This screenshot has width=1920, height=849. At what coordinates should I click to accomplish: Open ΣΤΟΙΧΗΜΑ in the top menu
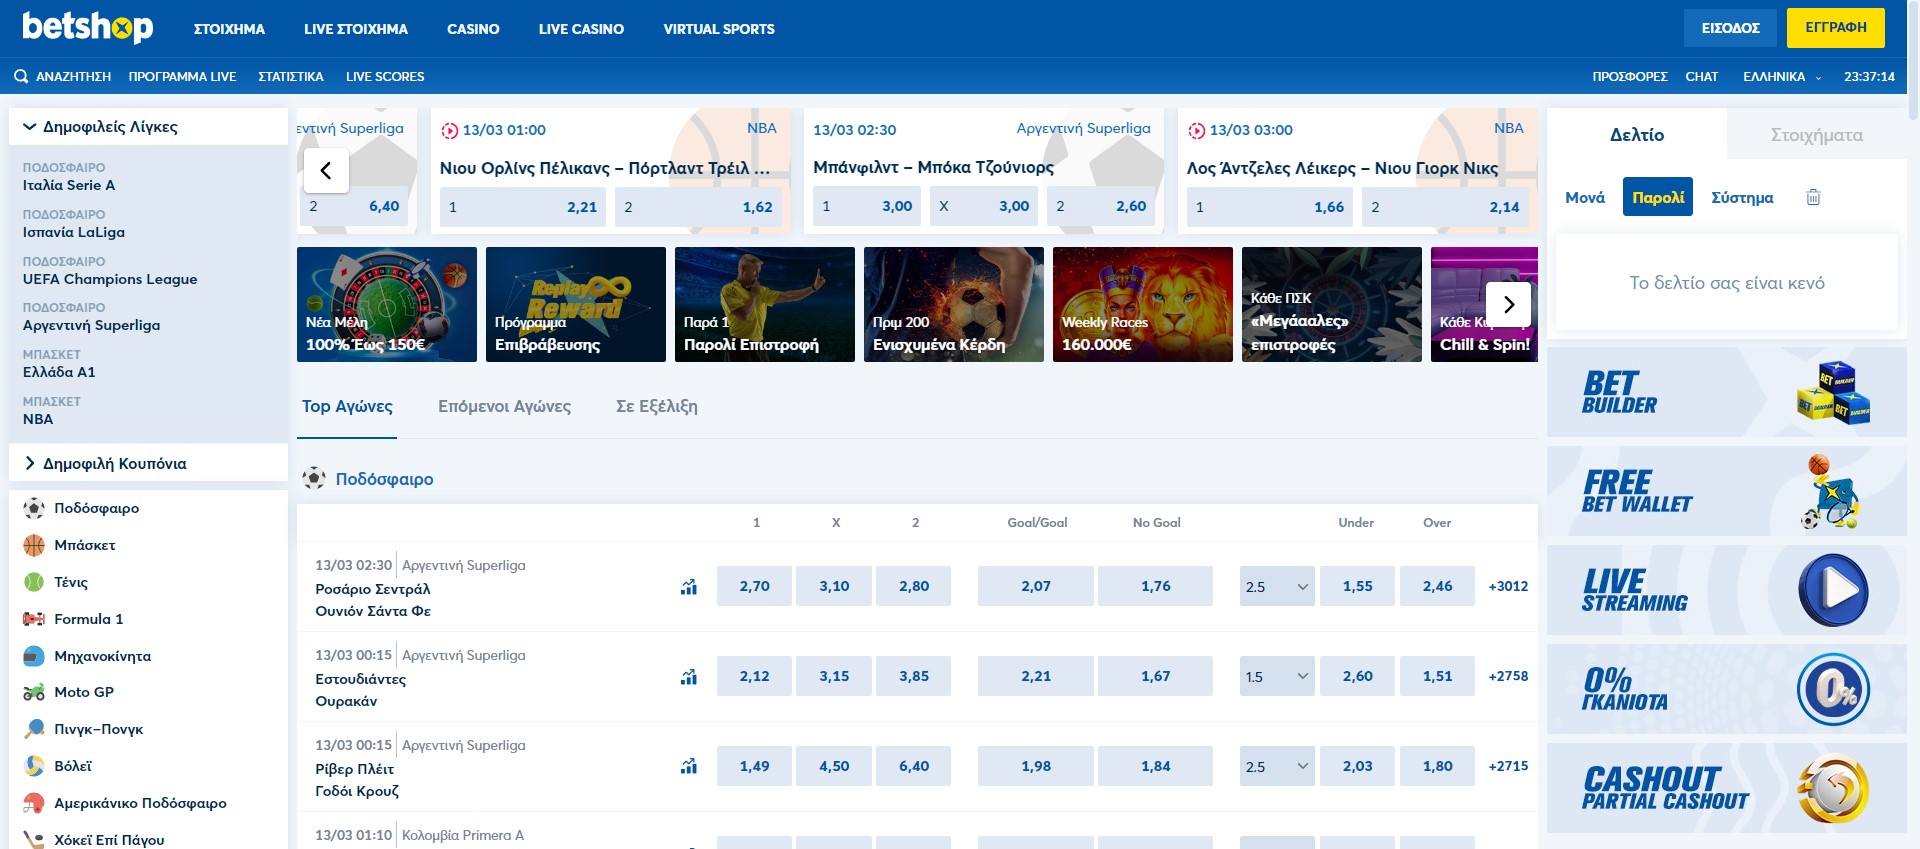[x=229, y=29]
